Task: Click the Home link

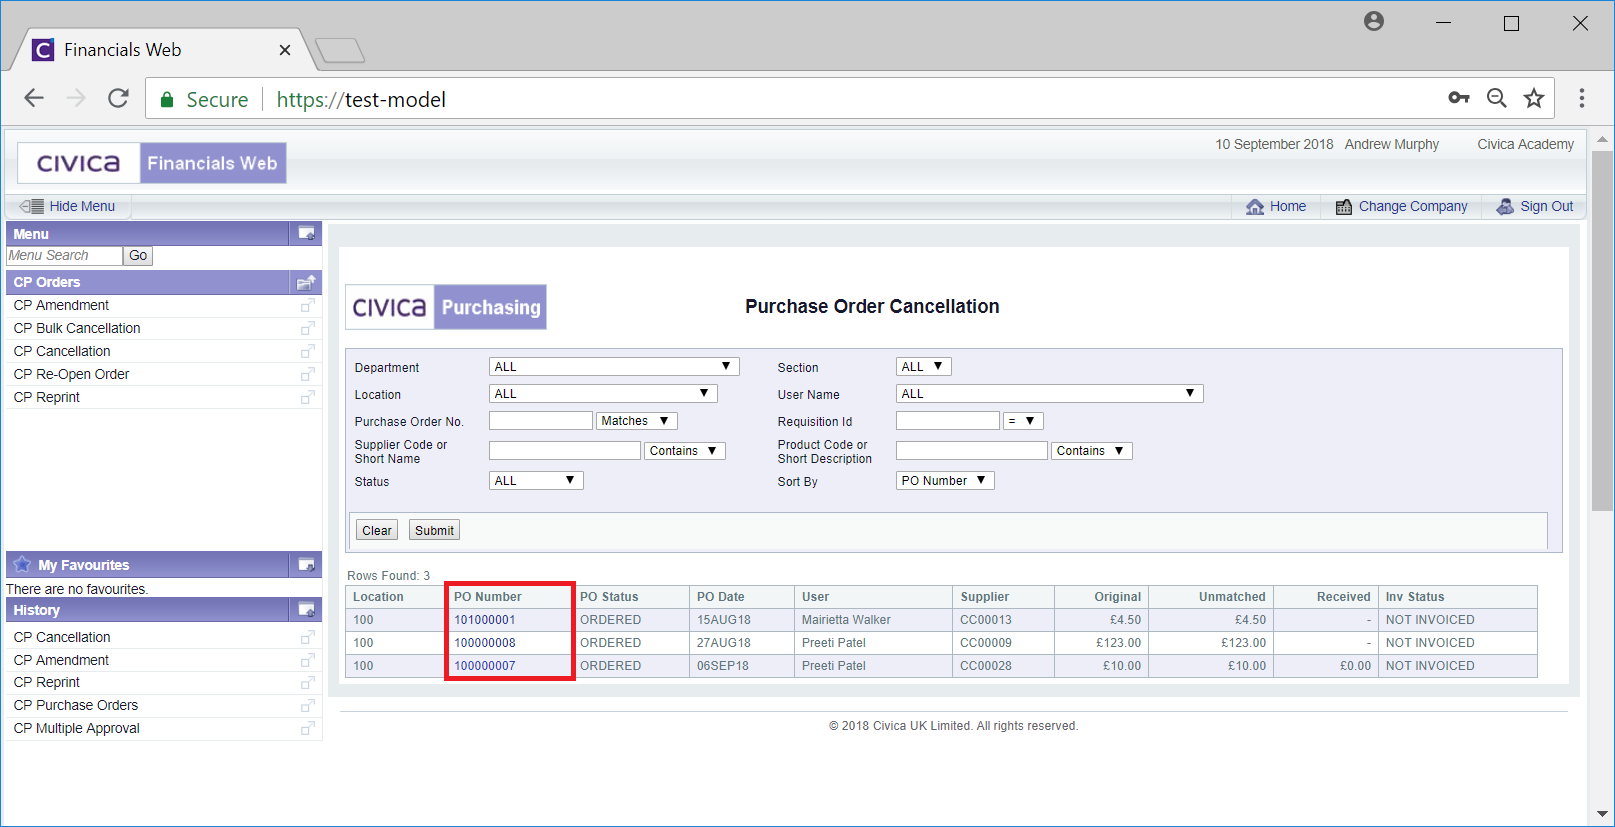Action: (1288, 206)
